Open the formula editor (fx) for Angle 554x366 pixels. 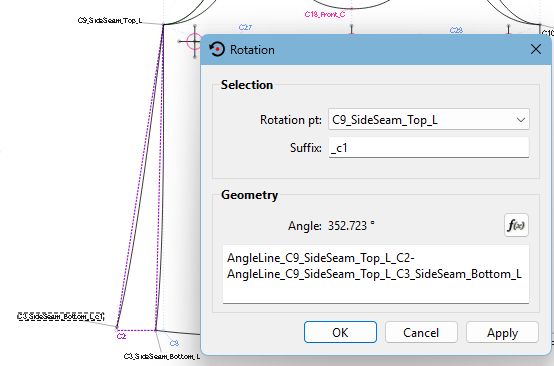click(x=516, y=225)
